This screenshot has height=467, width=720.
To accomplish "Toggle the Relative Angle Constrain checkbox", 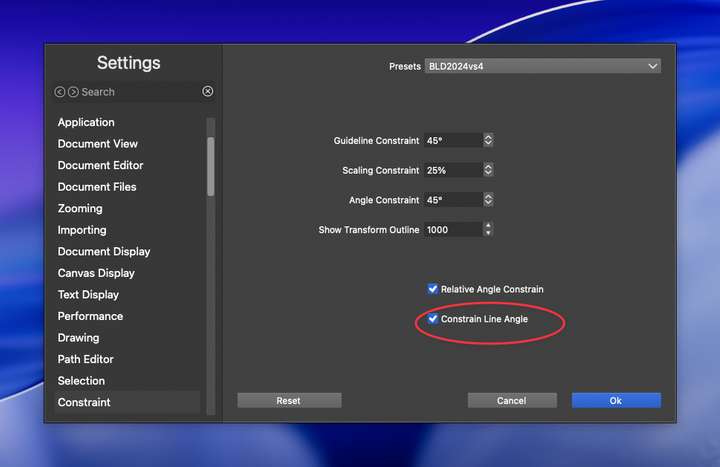I will 433,289.
